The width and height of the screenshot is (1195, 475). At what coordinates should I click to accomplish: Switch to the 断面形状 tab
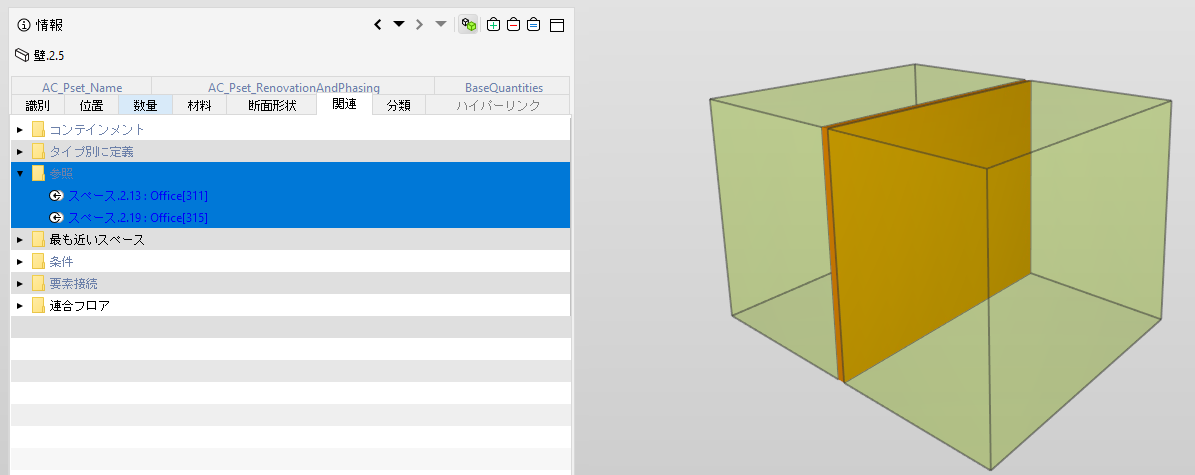click(x=271, y=105)
